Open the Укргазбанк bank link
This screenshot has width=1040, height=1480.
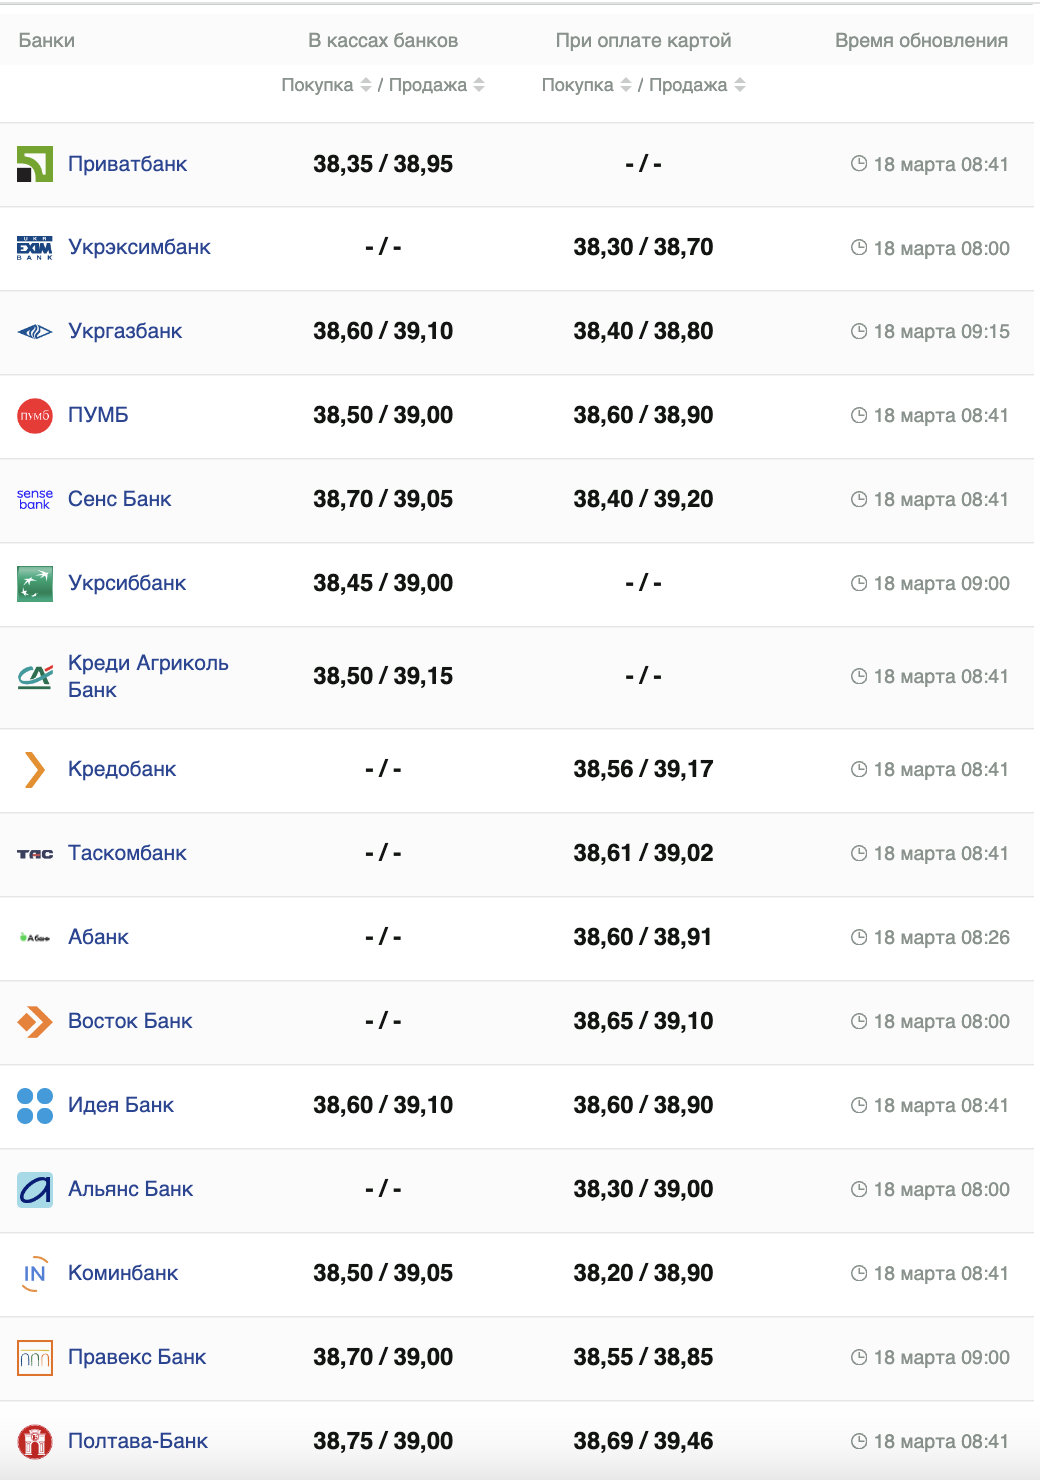[125, 331]
